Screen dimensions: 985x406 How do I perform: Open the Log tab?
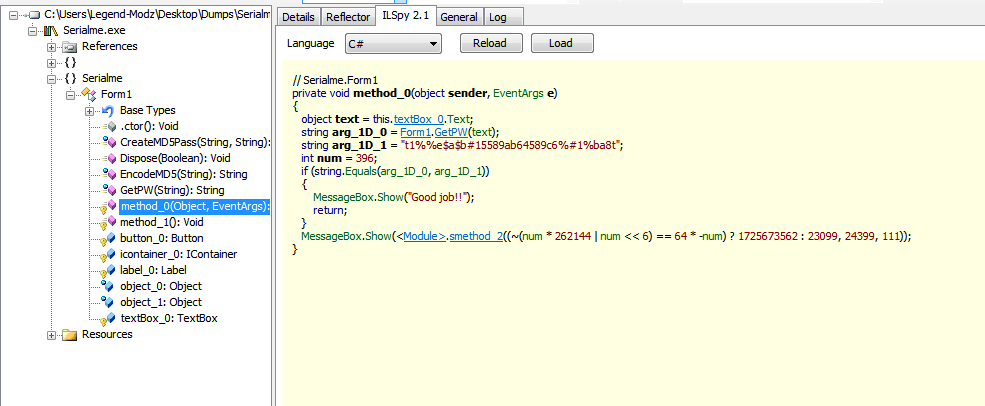[x=497, y=17]
